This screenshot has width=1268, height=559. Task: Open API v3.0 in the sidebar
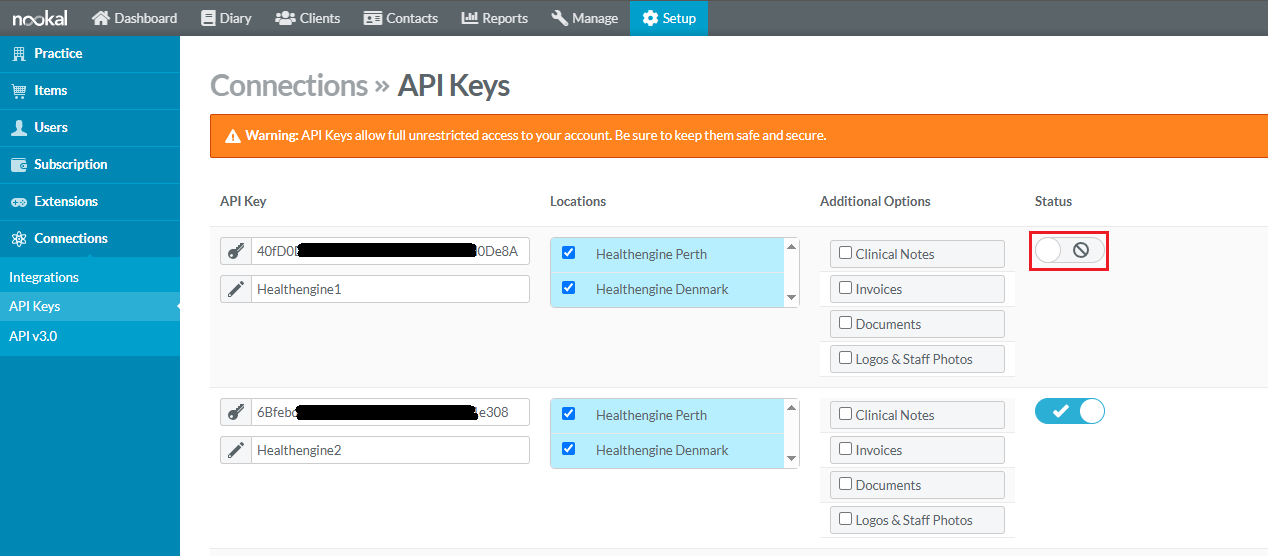(x=33, y=336)
